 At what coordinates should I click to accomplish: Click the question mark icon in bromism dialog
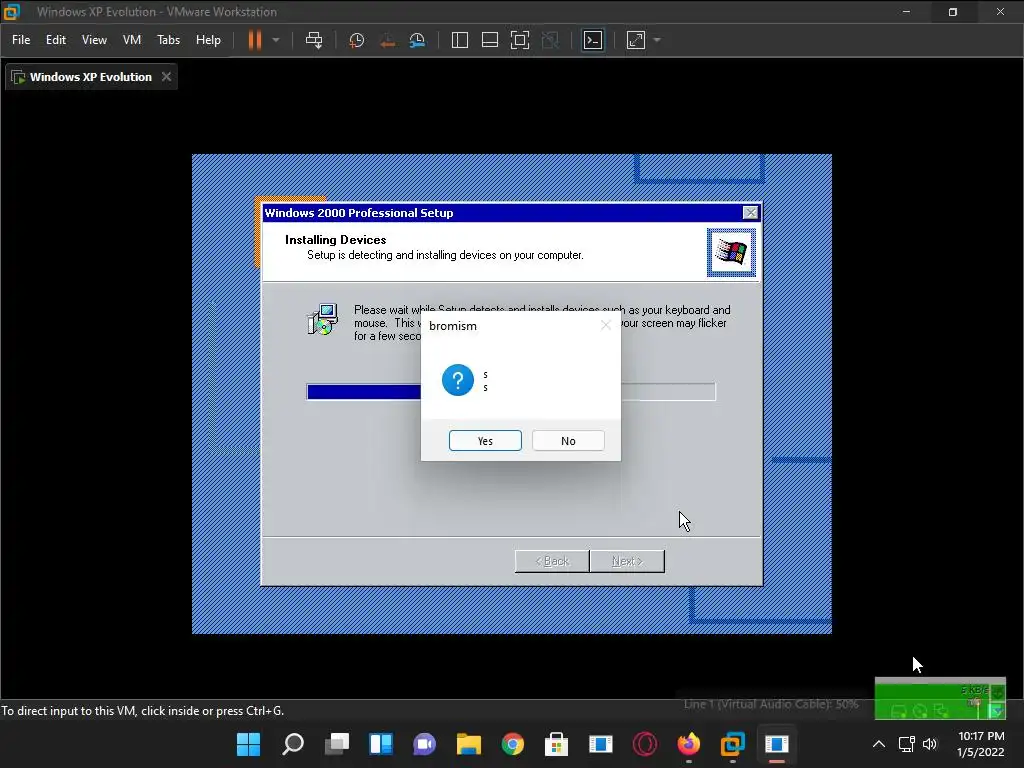point(458,380)
